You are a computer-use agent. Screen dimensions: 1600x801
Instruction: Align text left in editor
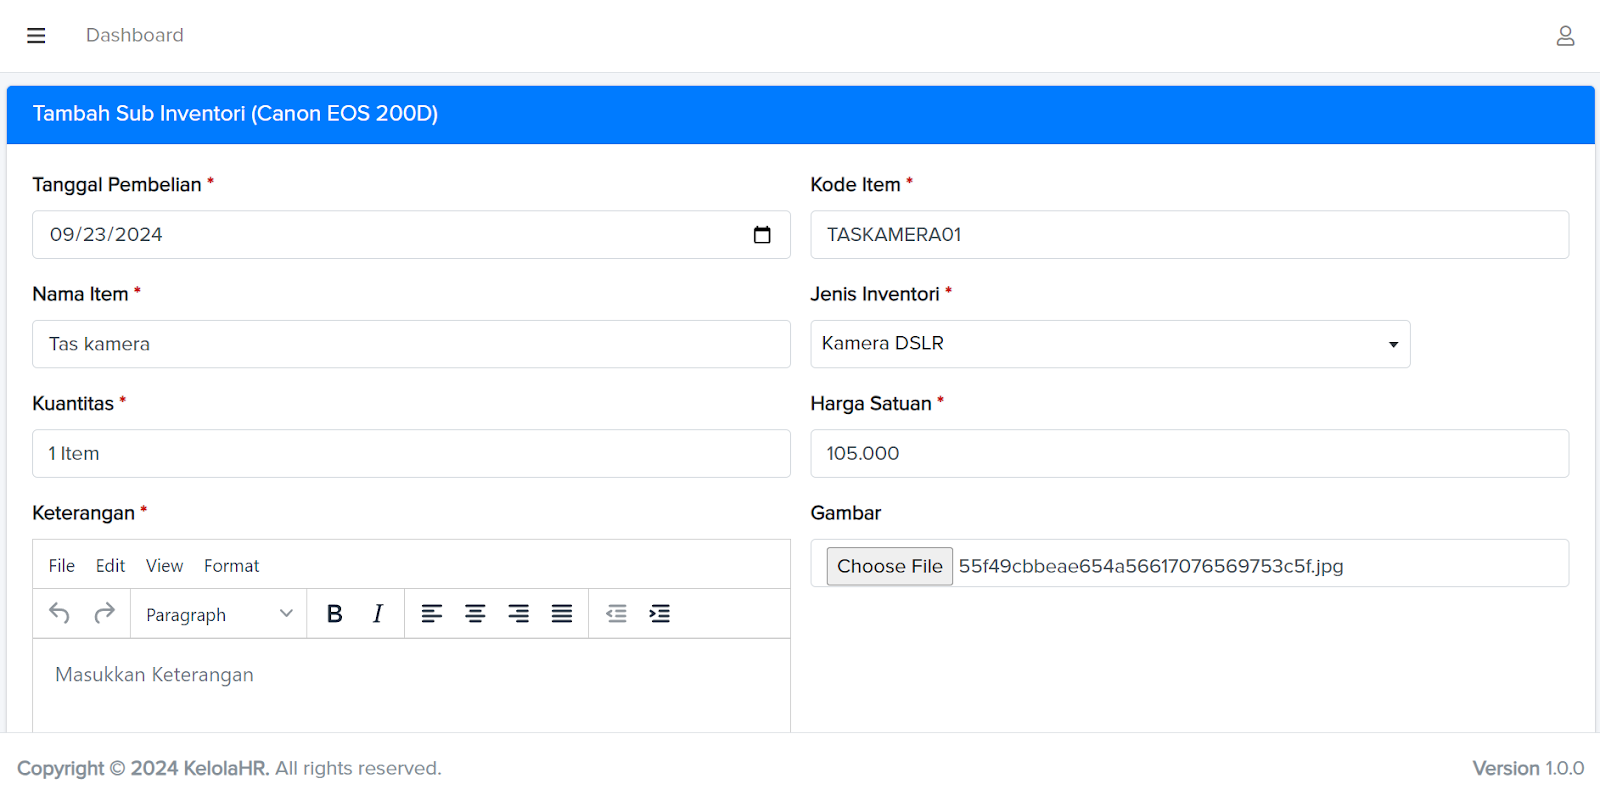tap(432, 614)
